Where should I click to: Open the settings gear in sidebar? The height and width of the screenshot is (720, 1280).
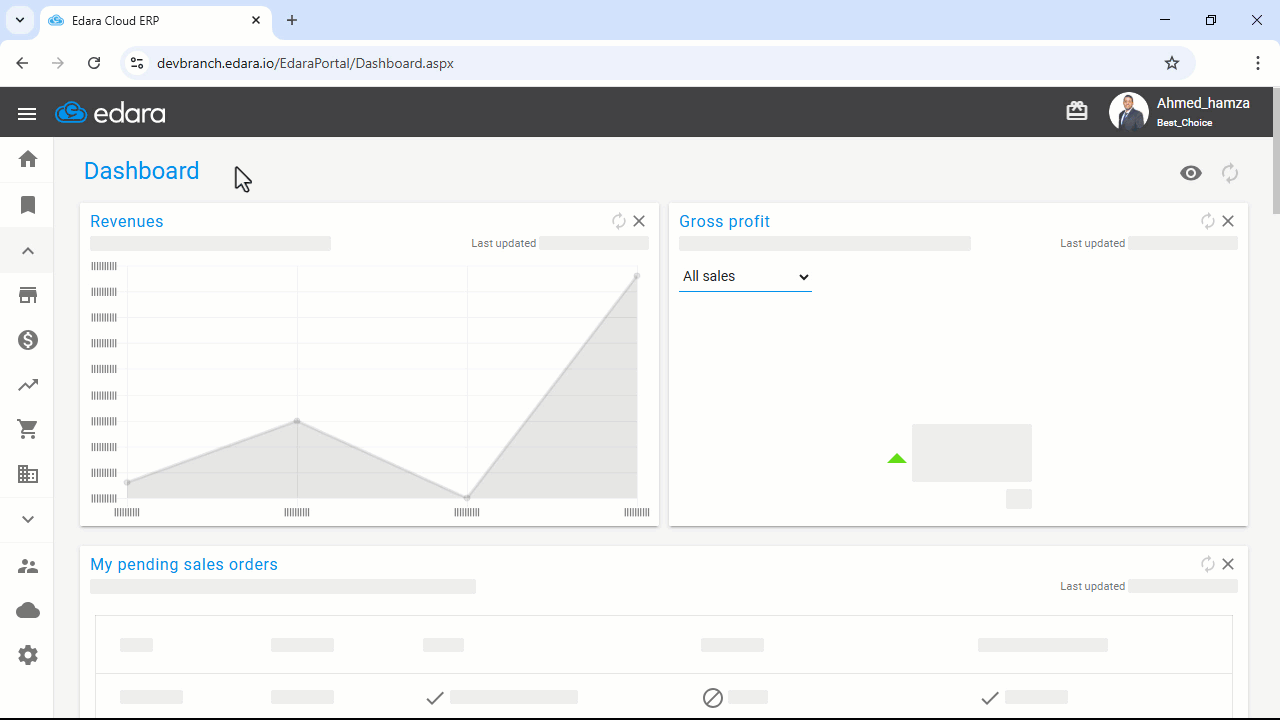click(28, 655)
